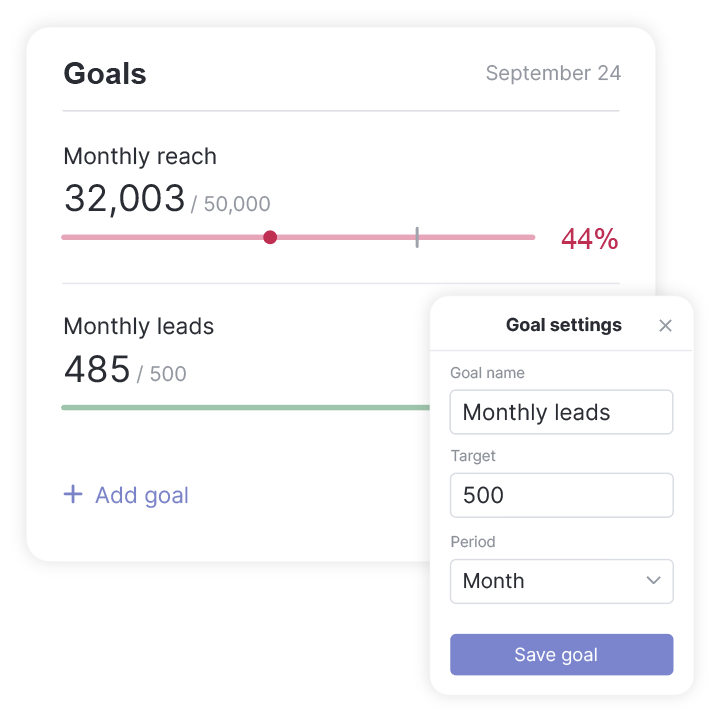Click the 44% percentage label
Image resolution: width=726 pixels, height=727 pixels.
coord(590,239)
